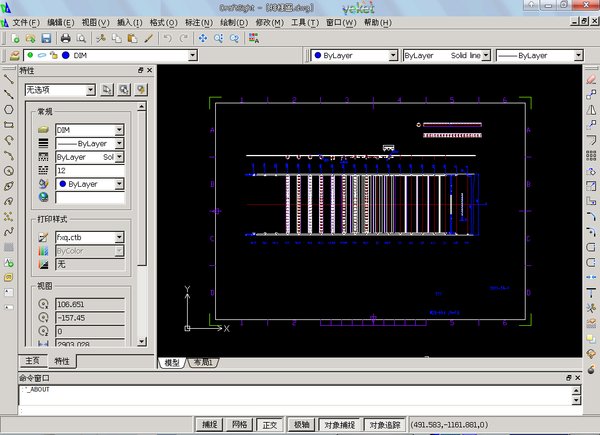Open the blue ByLayer color dropdown in toolbar

[x=393, y=56]
